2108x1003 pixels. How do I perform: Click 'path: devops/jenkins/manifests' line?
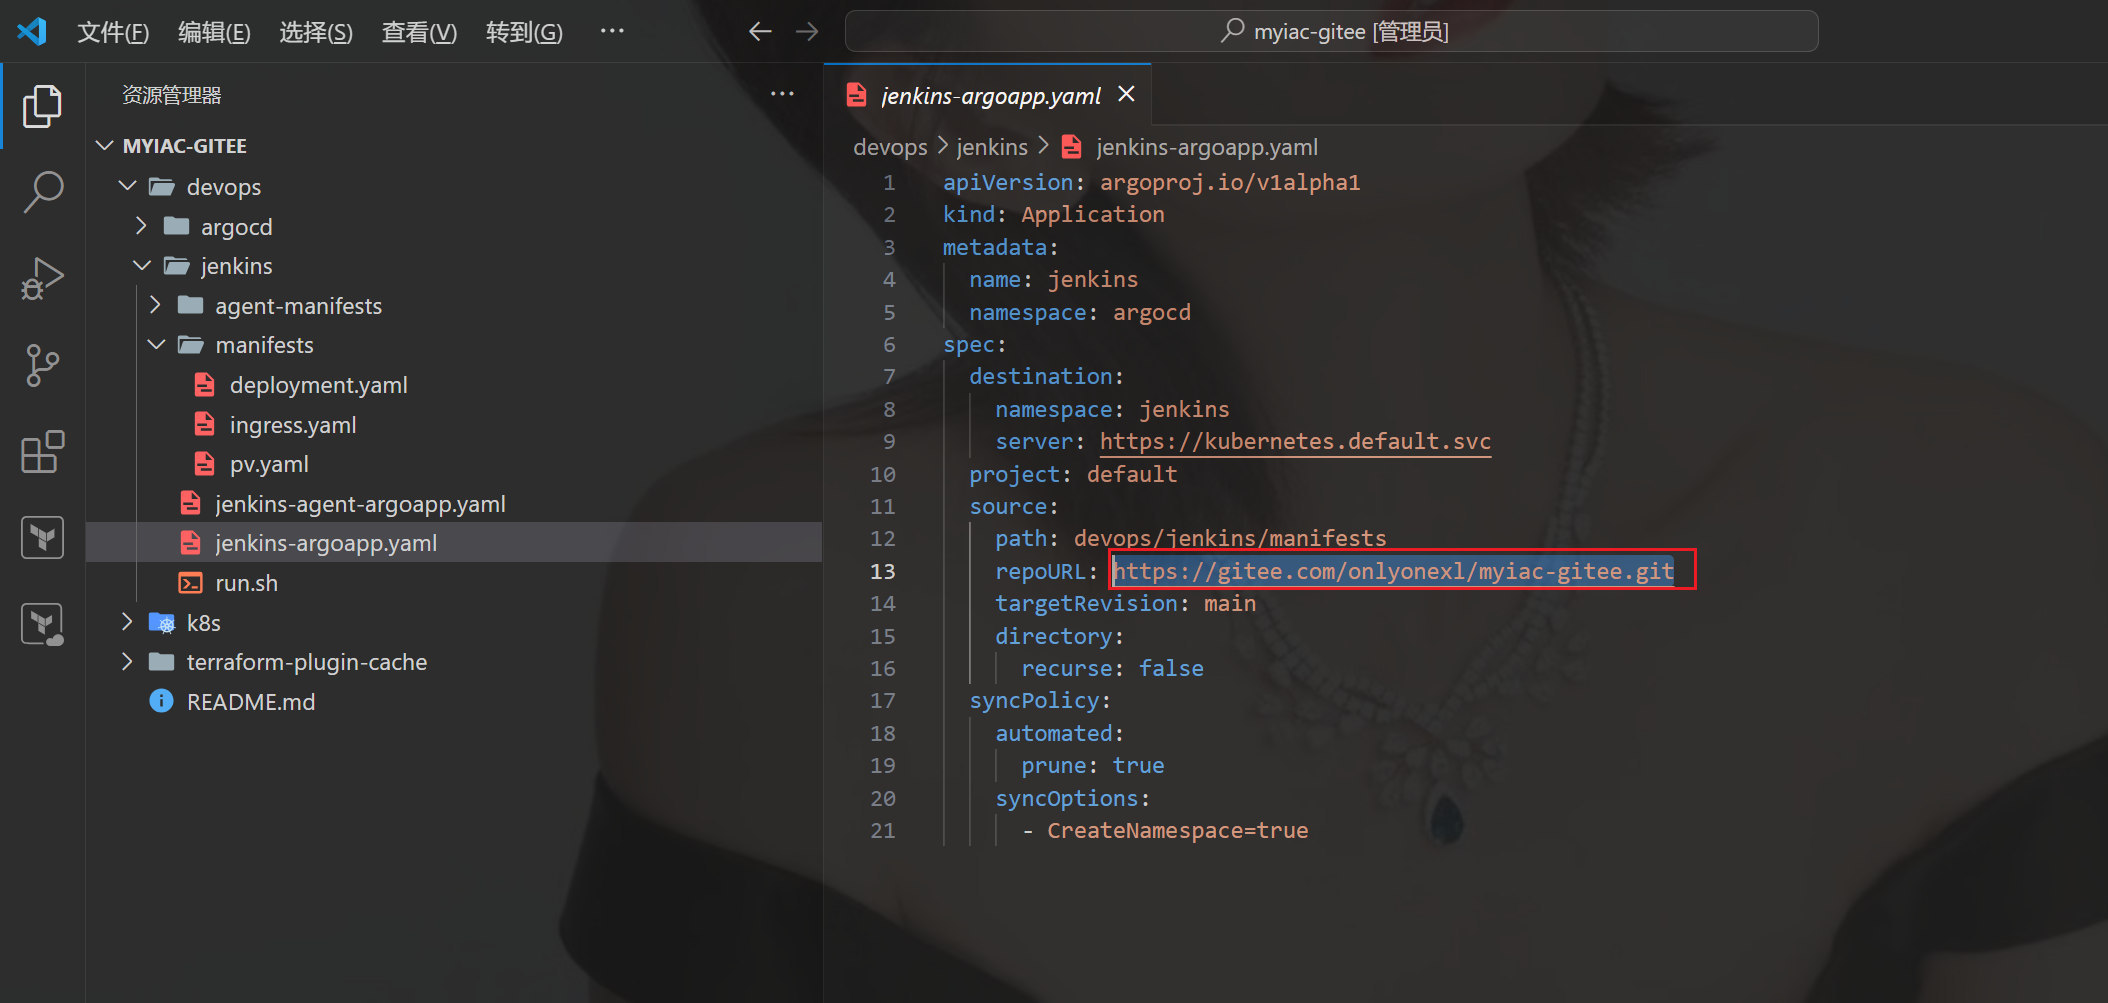point(1190,539)
